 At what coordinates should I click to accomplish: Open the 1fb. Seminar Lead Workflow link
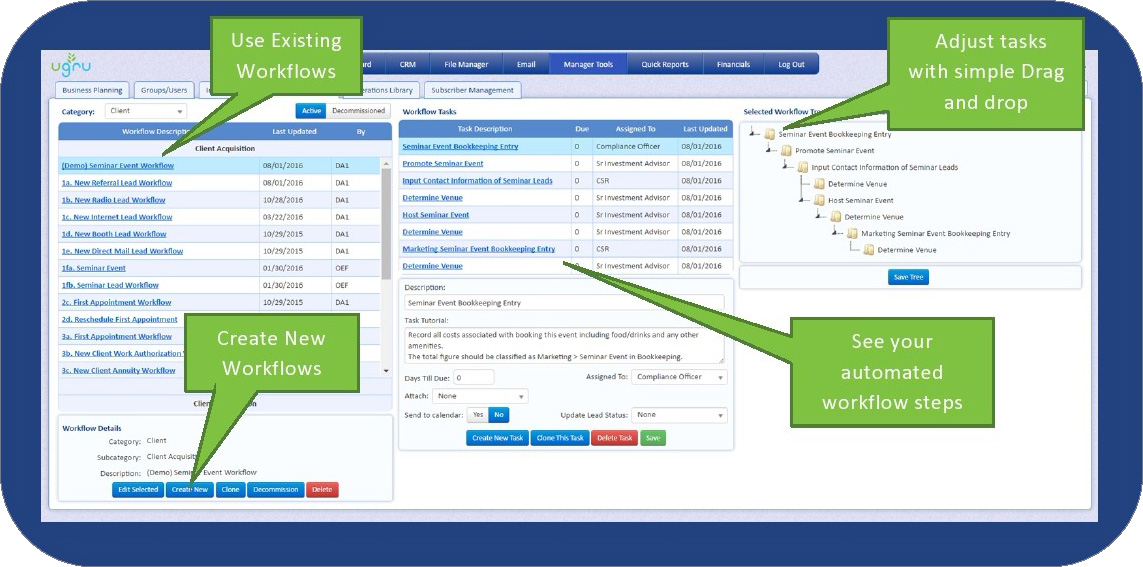point(109,285)
